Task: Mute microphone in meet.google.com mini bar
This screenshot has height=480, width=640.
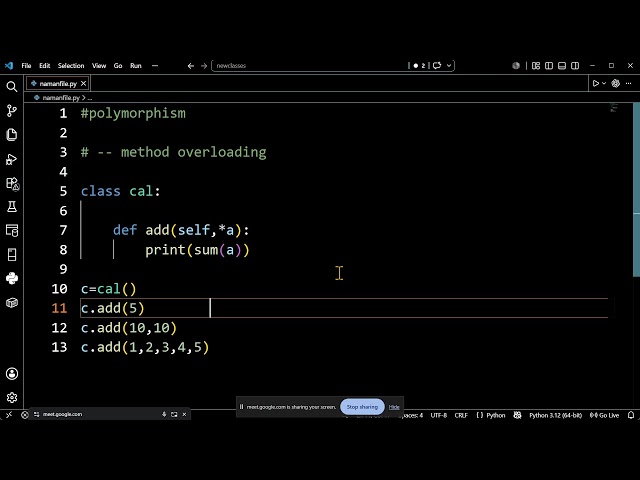Action: tap(164, 414)
